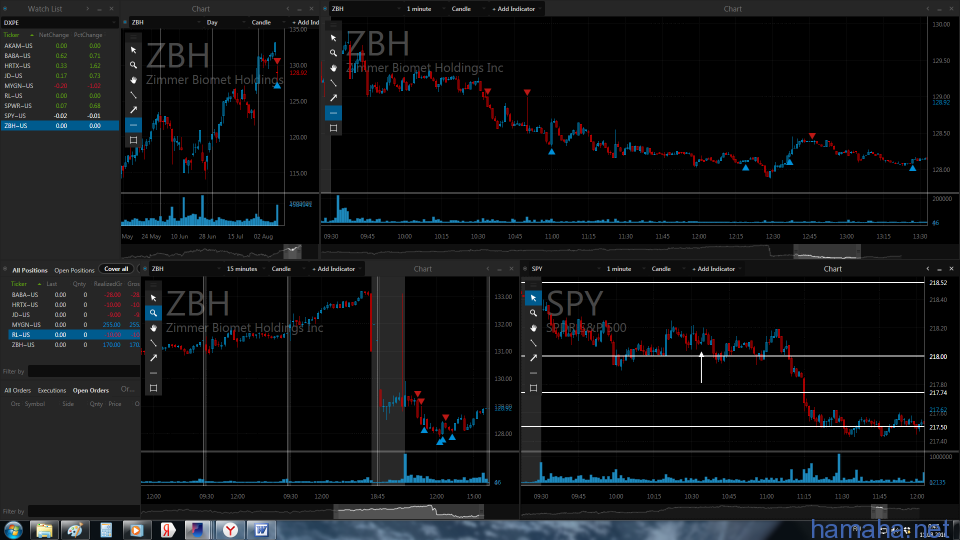Image resolution: width=960 pixels, height=540 pixels.
Task: Sort watch list by NetChange column
Action: pos(54,35)
